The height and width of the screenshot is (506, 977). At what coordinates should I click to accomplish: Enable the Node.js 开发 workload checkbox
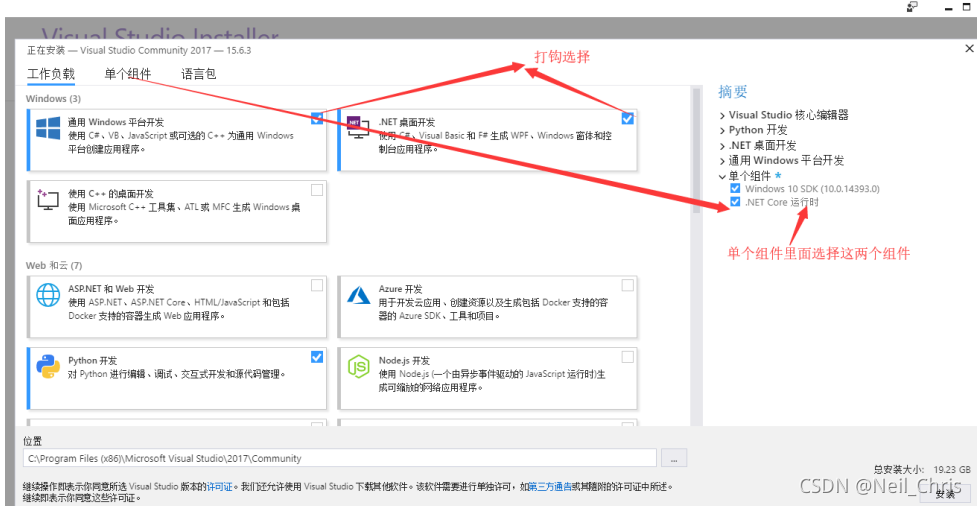point(627,357)
